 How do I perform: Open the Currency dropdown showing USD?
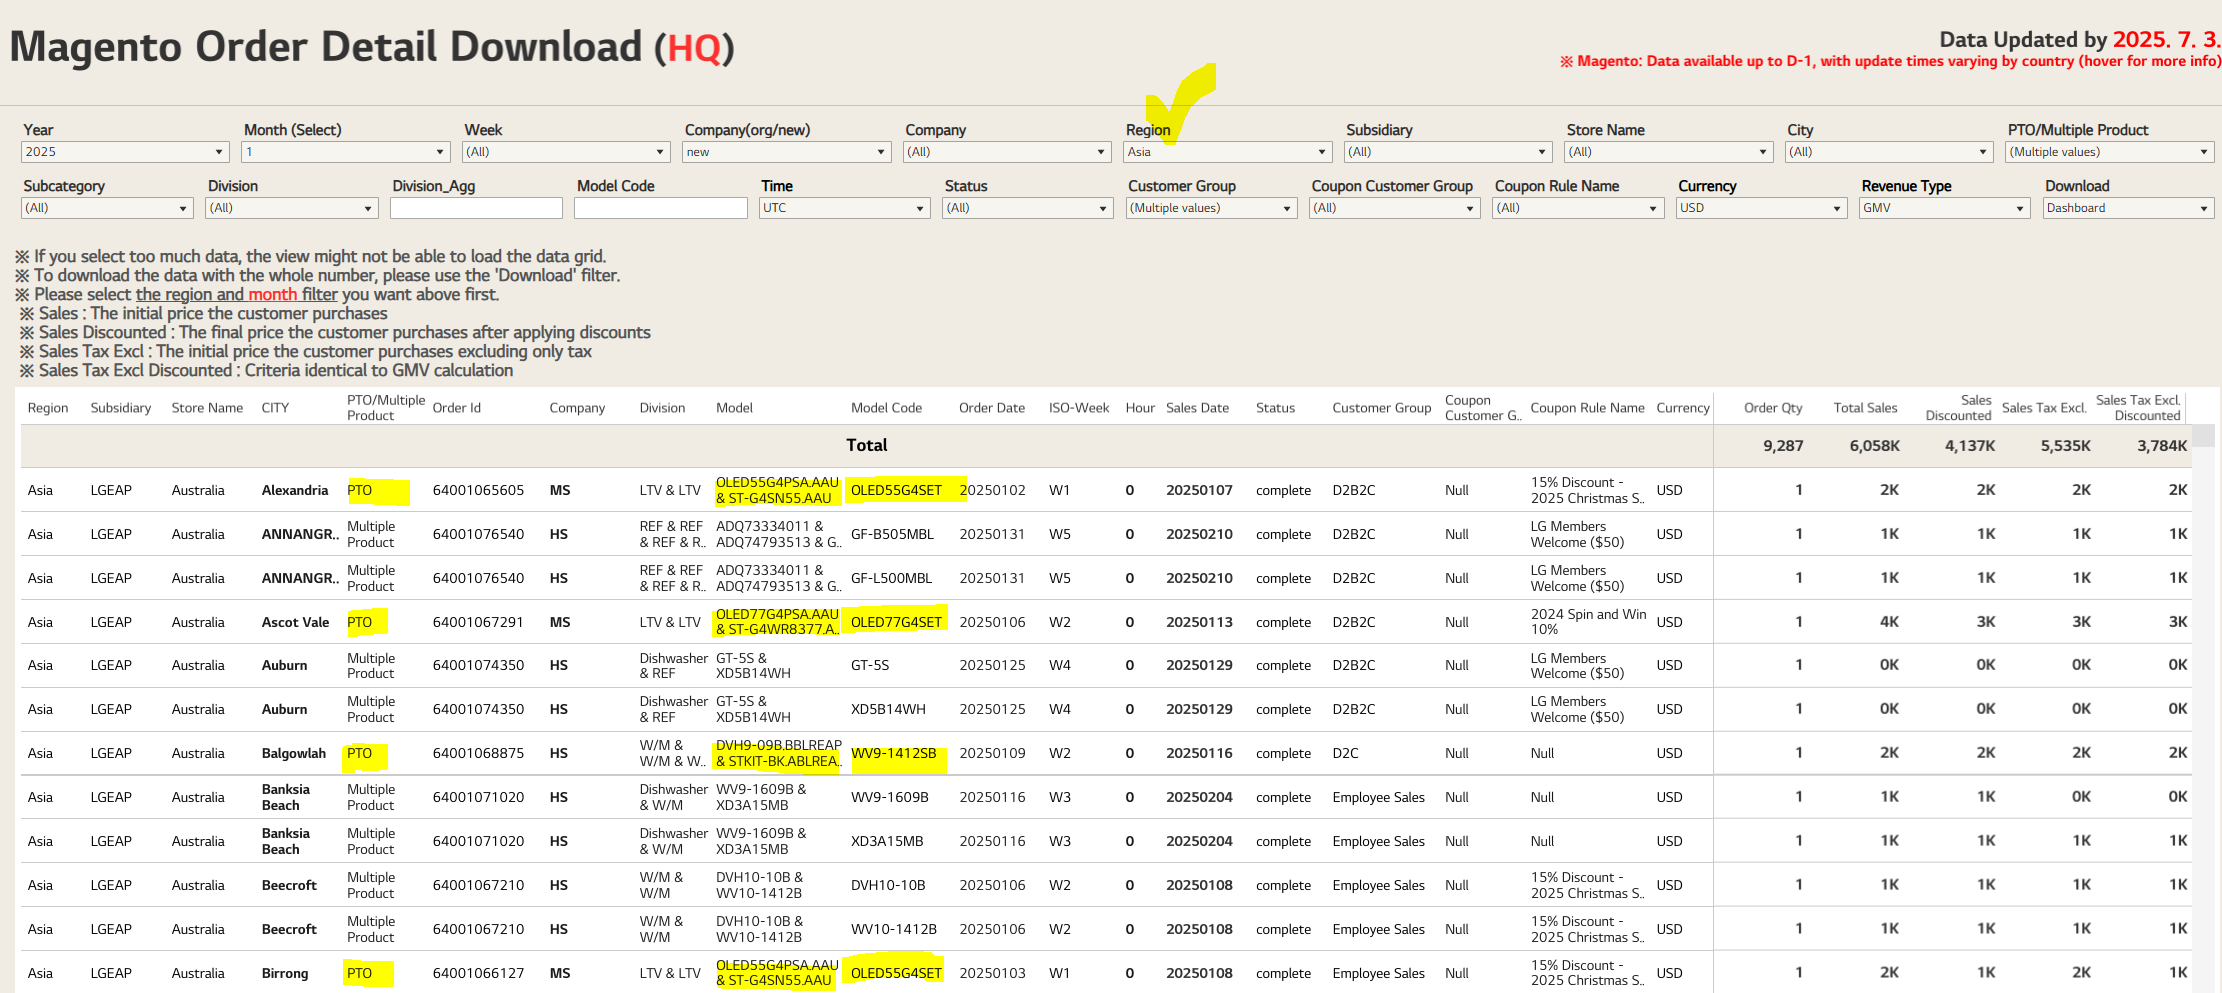(1761, 208)
